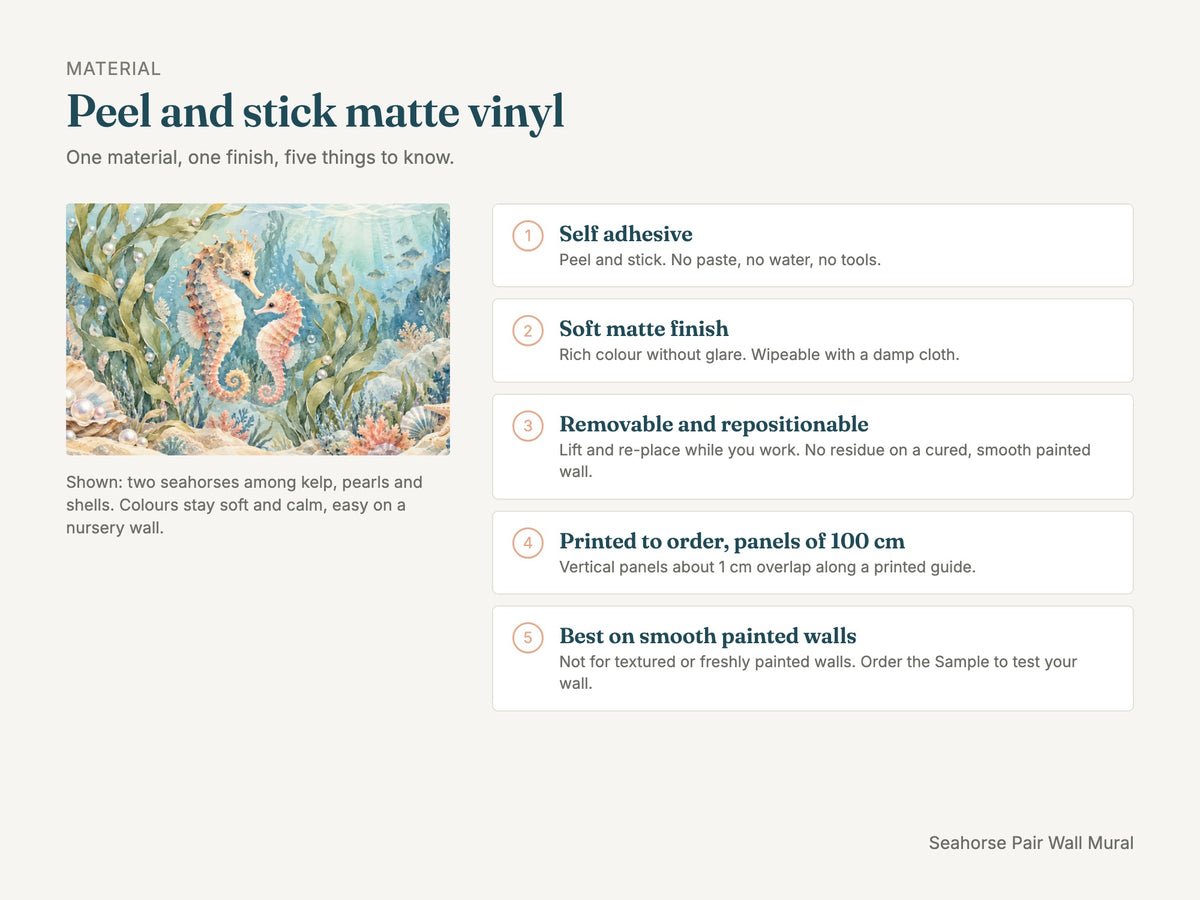Click the 'Removable and repositionable' heading

[x=714, y=424]
